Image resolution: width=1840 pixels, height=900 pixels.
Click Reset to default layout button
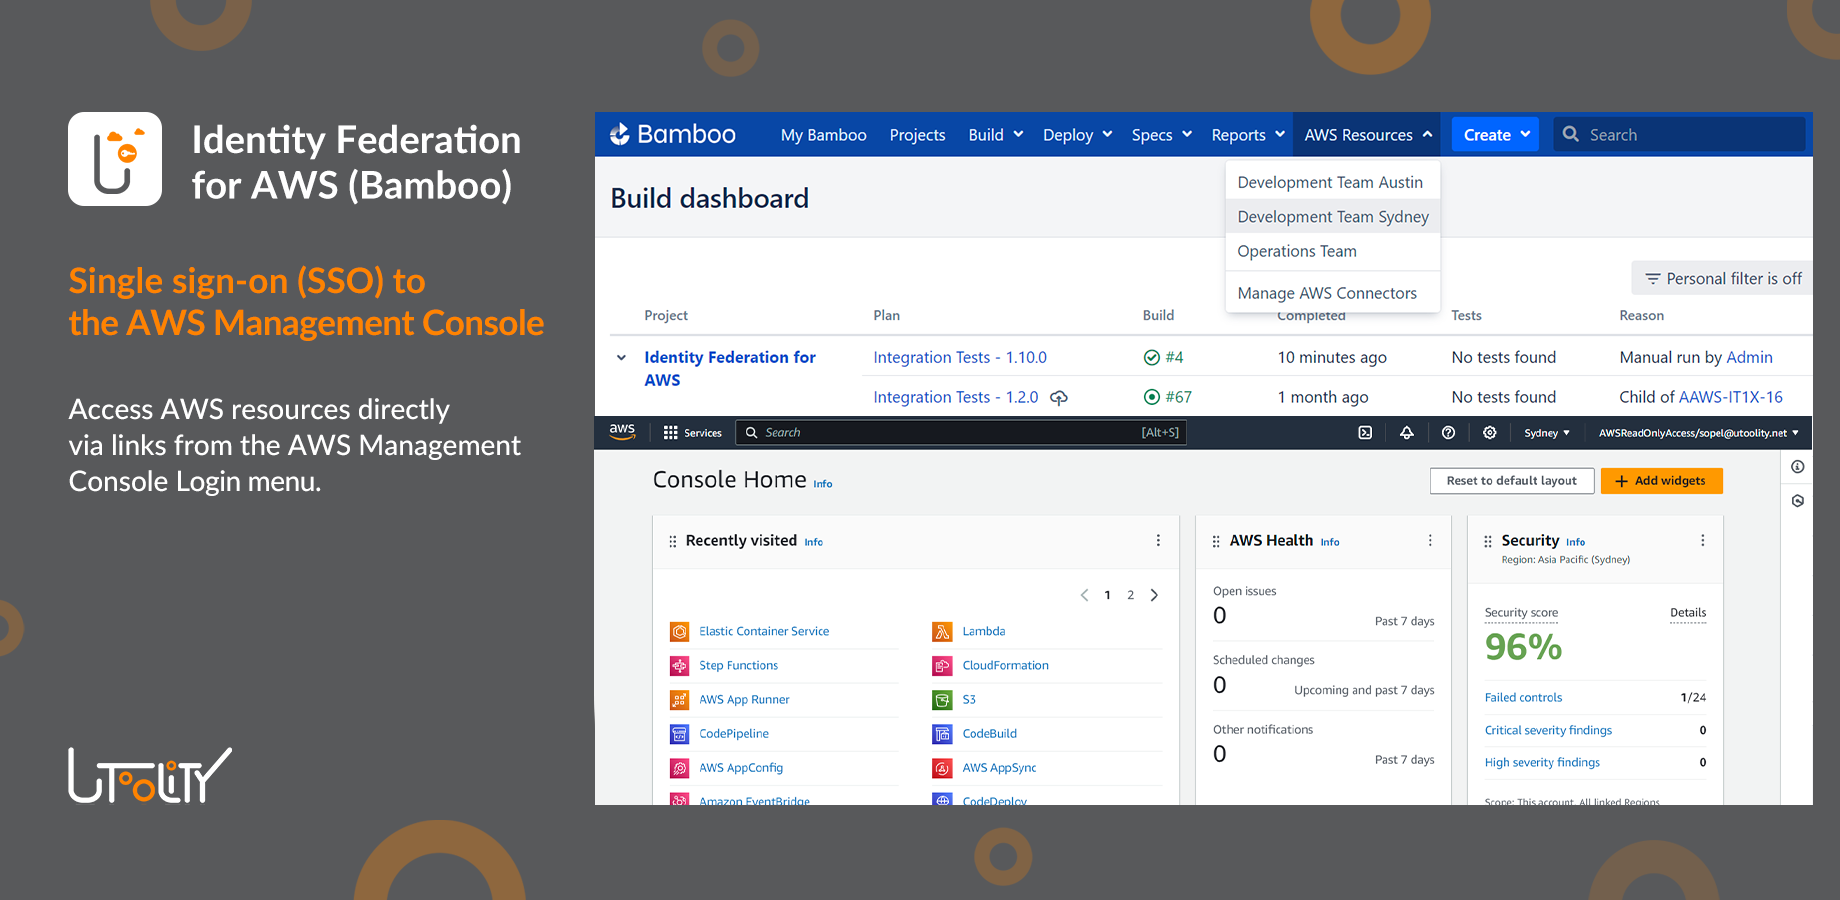pos(1512,481)
